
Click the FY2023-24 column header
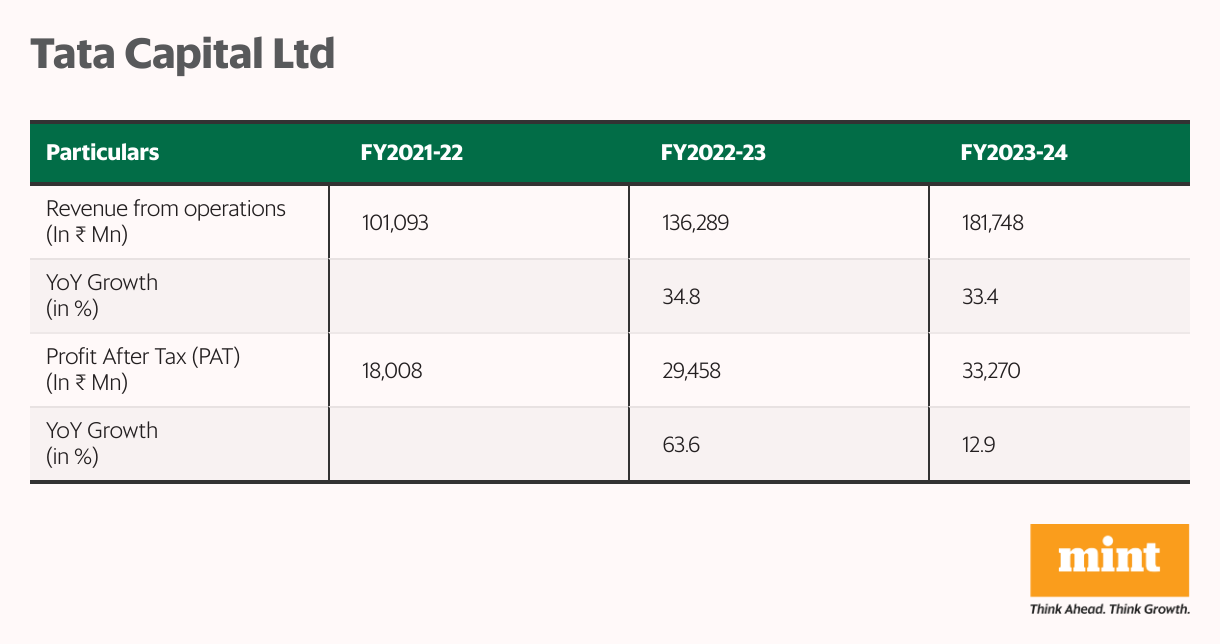(1013, 153)
